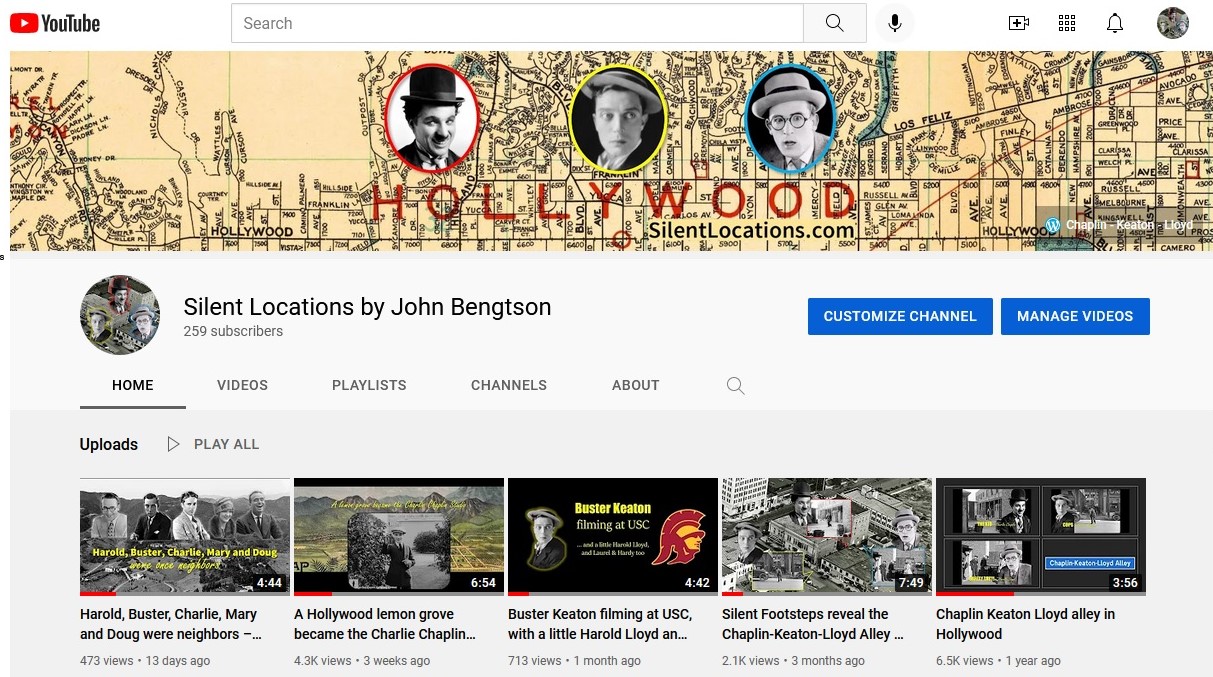
Task: Open the account avatar menu
Action: 1172,23
